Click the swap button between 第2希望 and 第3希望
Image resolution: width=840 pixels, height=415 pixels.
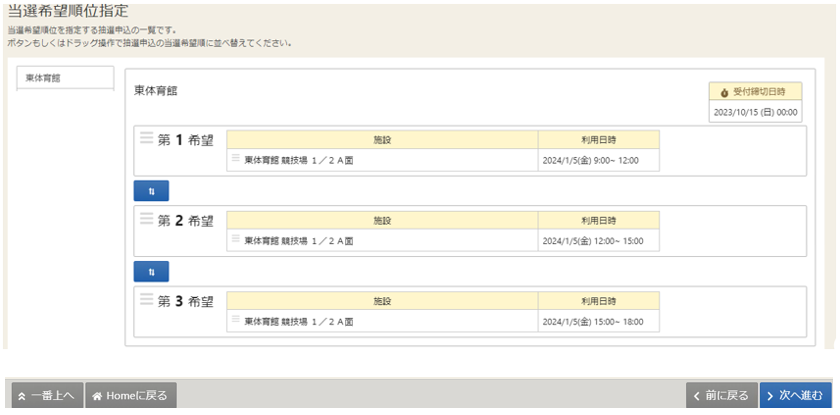(151, 271)
